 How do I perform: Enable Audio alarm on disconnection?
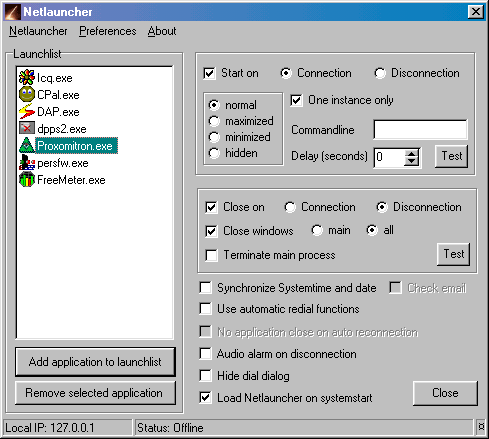[x=206, y=354]
